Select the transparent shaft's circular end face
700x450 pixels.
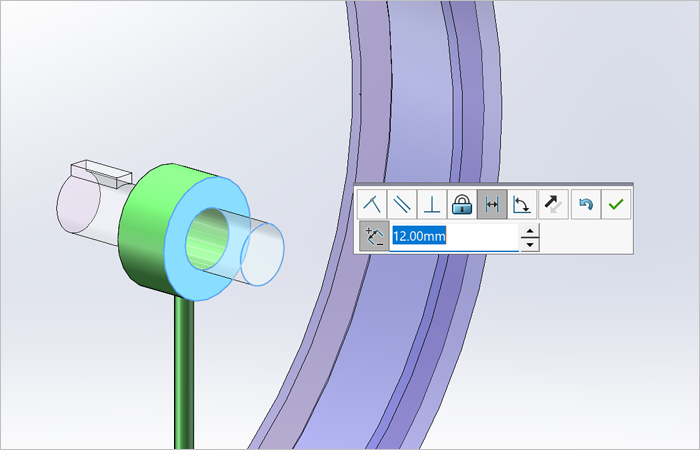tap(262, 255)
